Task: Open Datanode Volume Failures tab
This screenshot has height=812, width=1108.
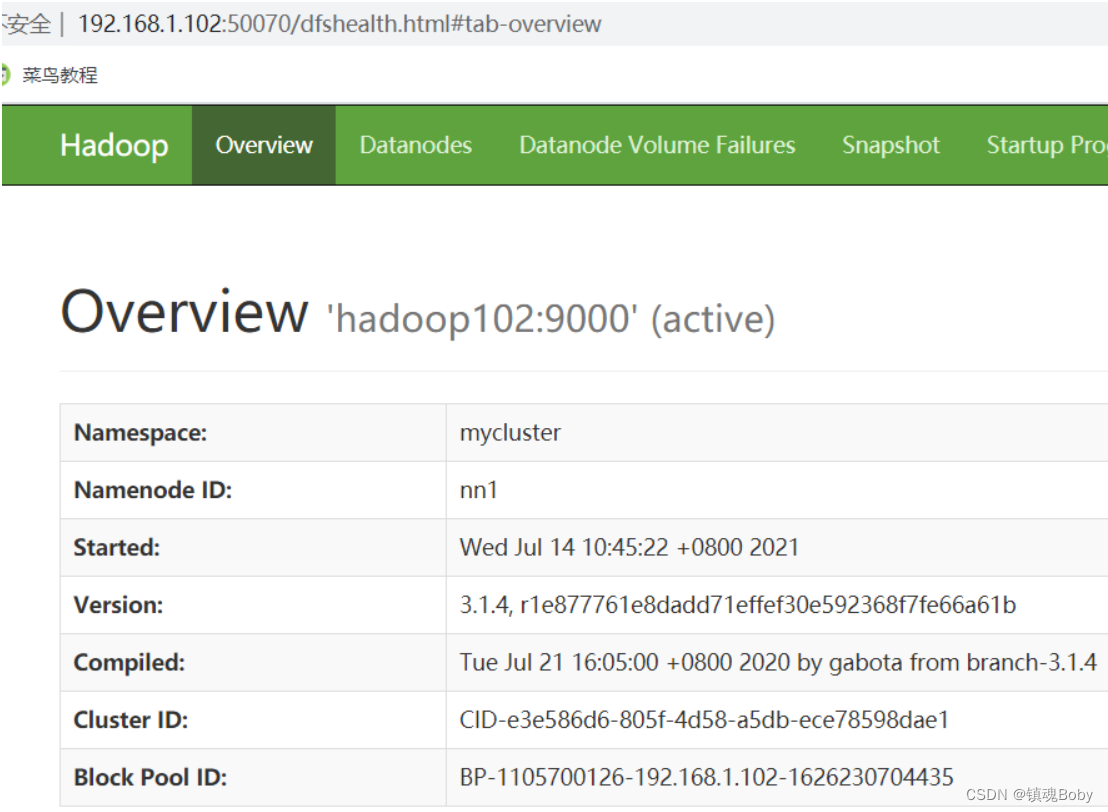Action: 657,145
